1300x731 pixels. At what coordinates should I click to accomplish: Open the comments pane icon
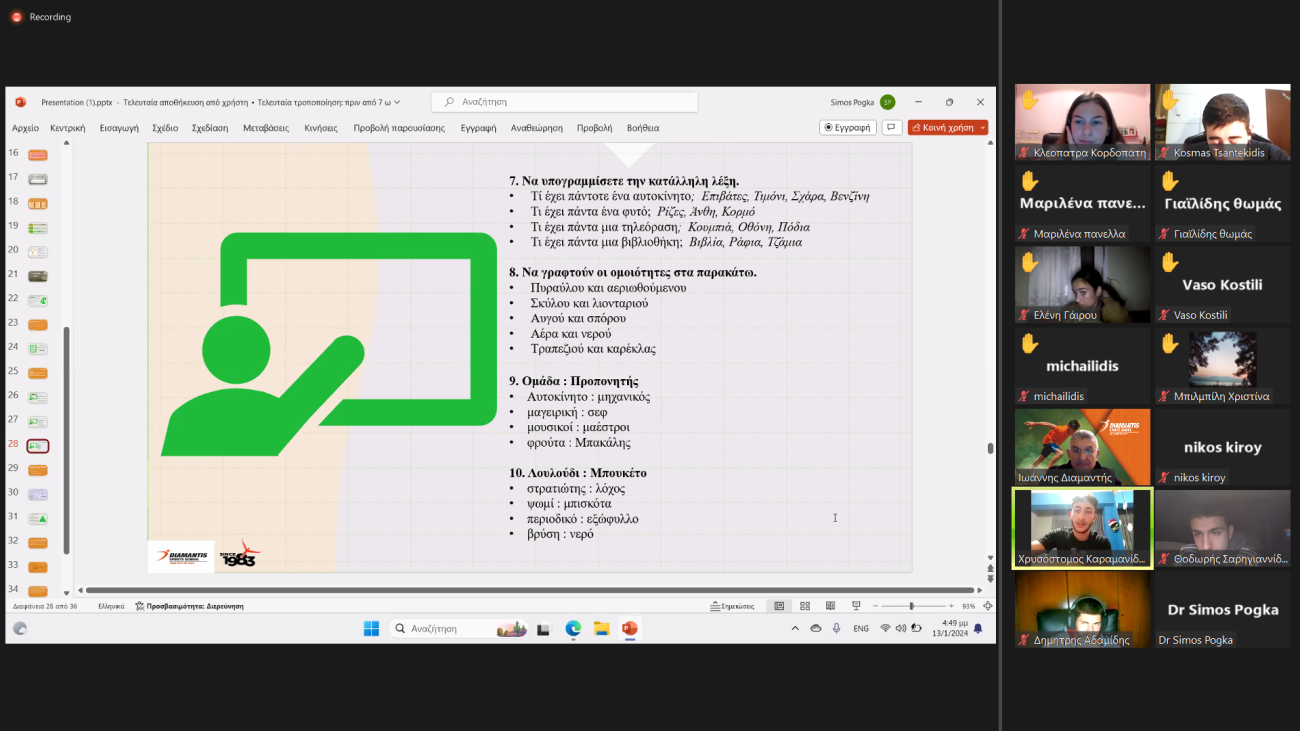(x=892, y=127)
